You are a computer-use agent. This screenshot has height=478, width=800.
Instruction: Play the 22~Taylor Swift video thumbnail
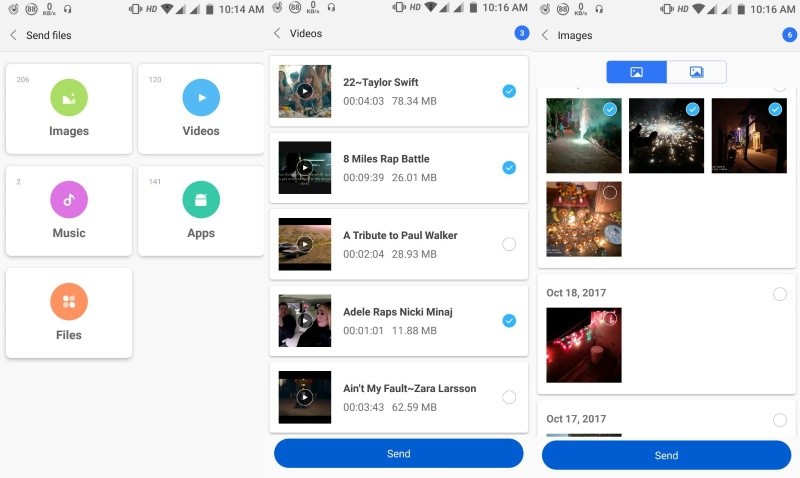click(x=304, y=91)
